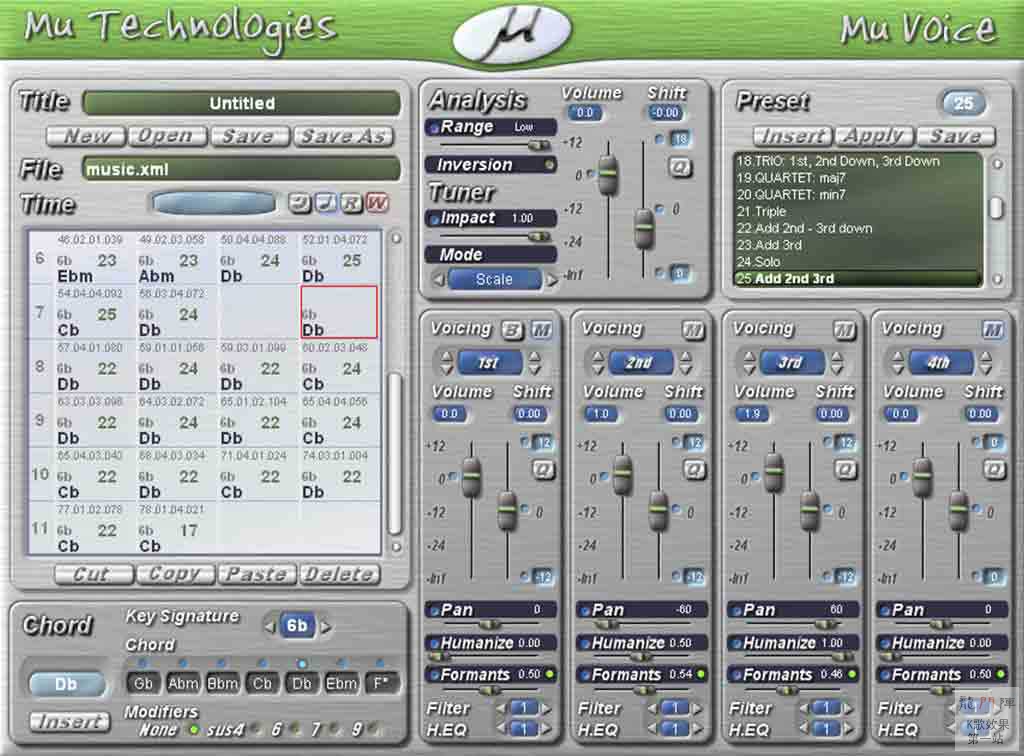Click the M button on 2nd Voicing
1024x756 pixels.
[692, 331]
